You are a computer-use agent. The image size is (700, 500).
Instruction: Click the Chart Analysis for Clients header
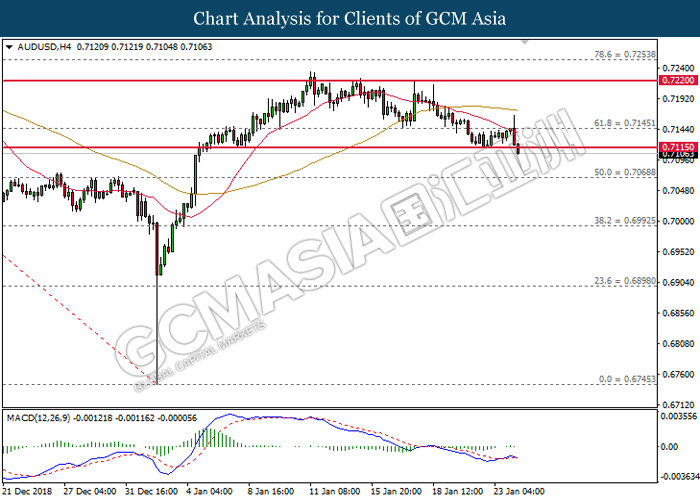coord(350,18)
